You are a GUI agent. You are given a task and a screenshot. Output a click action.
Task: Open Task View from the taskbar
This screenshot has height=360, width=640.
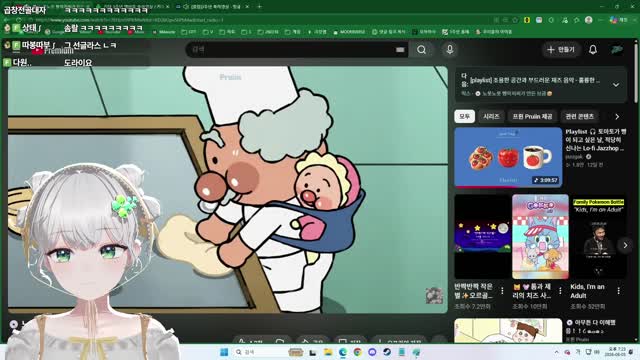[x=313, y=352]
